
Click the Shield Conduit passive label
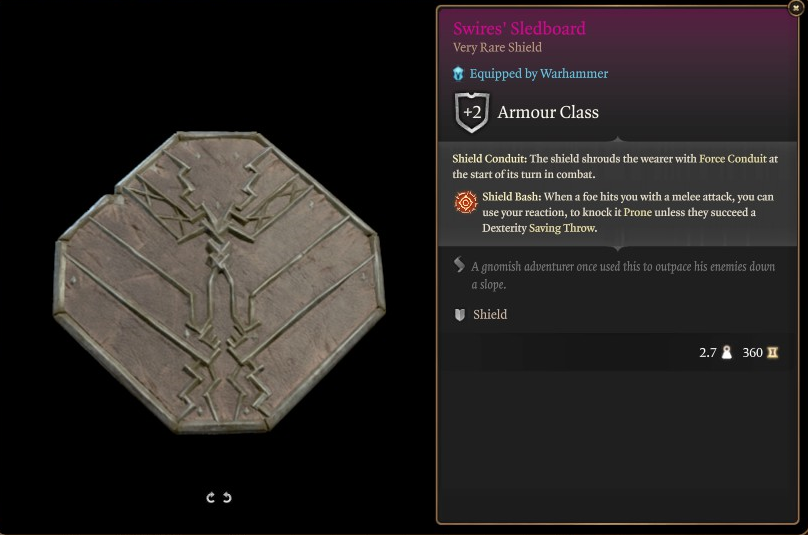tap(490, 159)
